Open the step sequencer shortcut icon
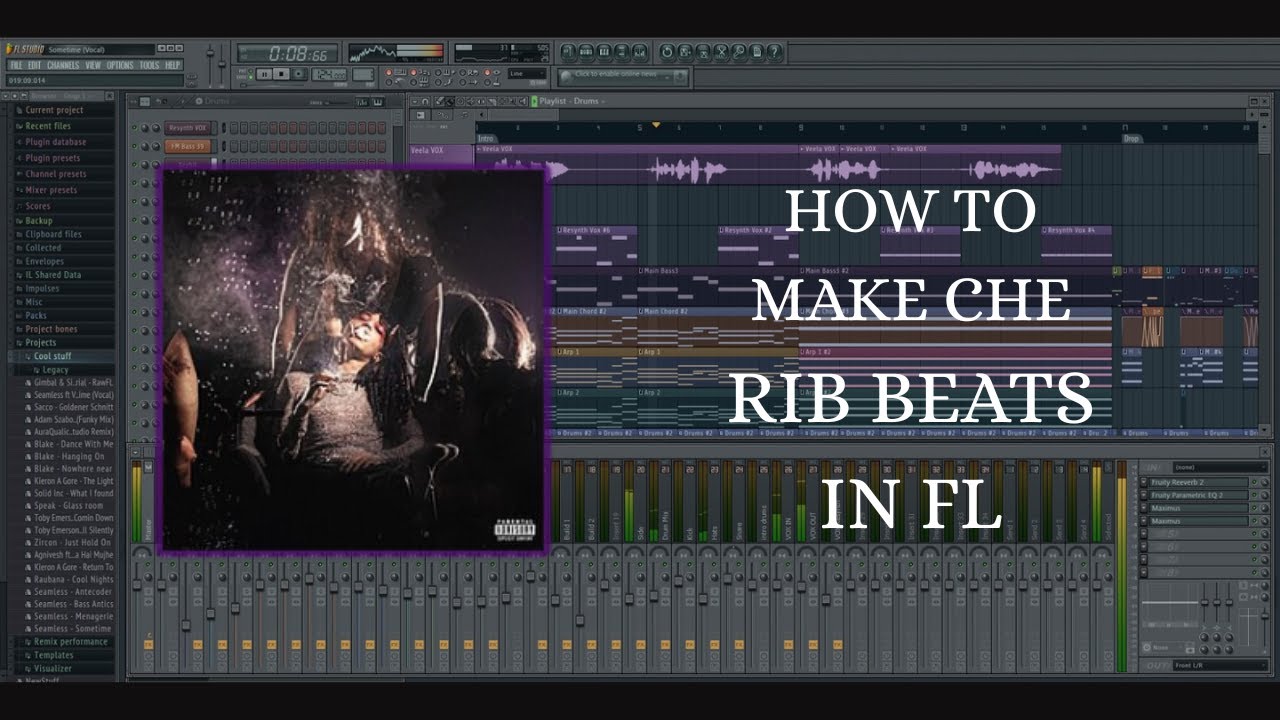The width and height of the screenshot is (1280, 720). click(x=588, y=52)
